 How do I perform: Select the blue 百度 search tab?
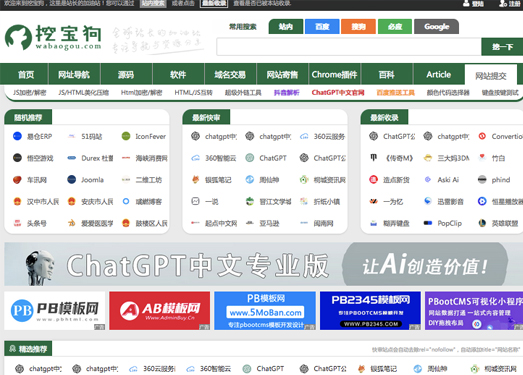point(322,27)
